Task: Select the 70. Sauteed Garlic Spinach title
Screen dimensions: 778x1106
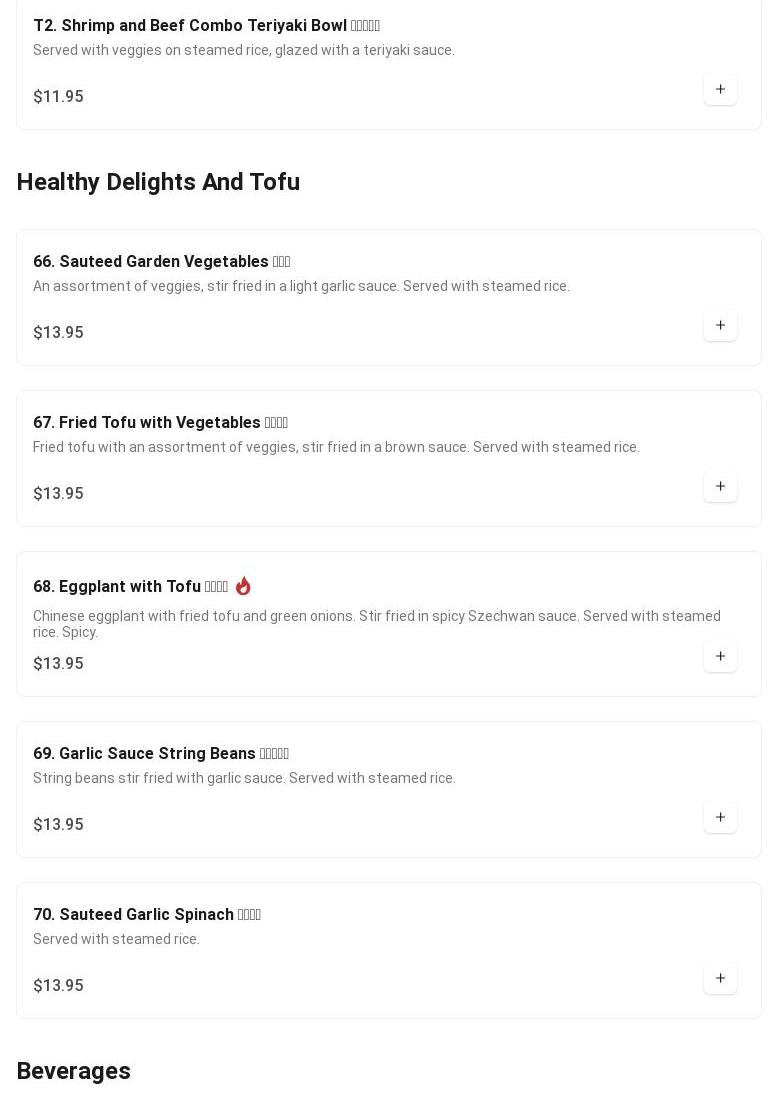Action: (133, 914)
